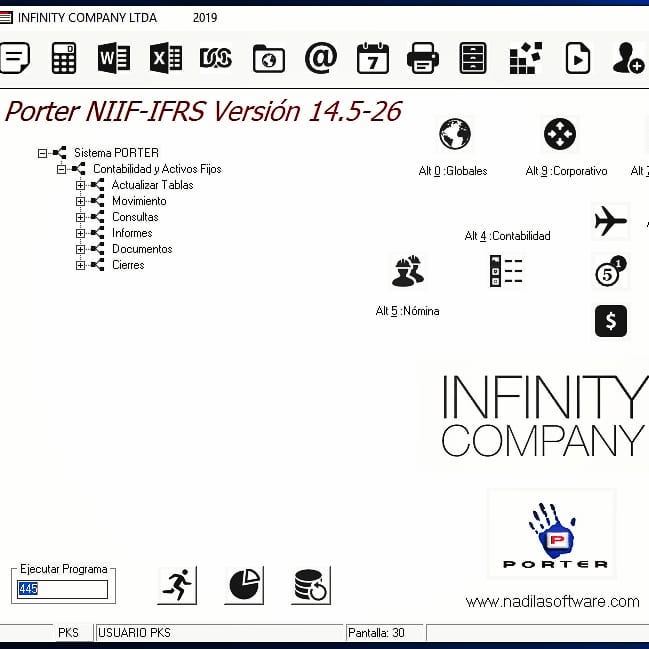The image size is (649, 649).
Task: Select Contabilidad y Activos Fijos item
Action: (x=157, y=169)
